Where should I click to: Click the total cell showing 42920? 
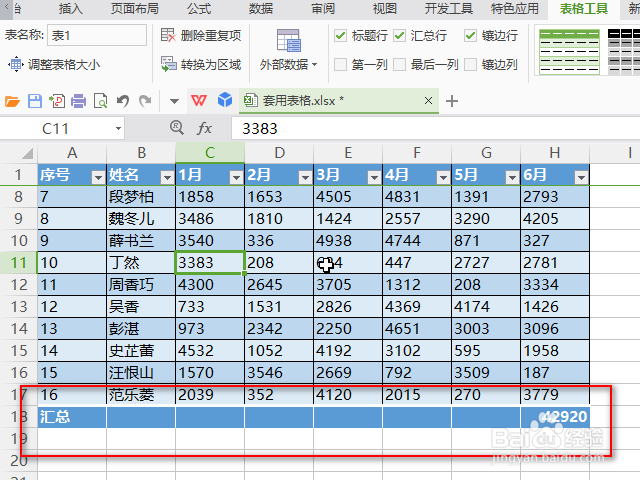tap(555, 417)
